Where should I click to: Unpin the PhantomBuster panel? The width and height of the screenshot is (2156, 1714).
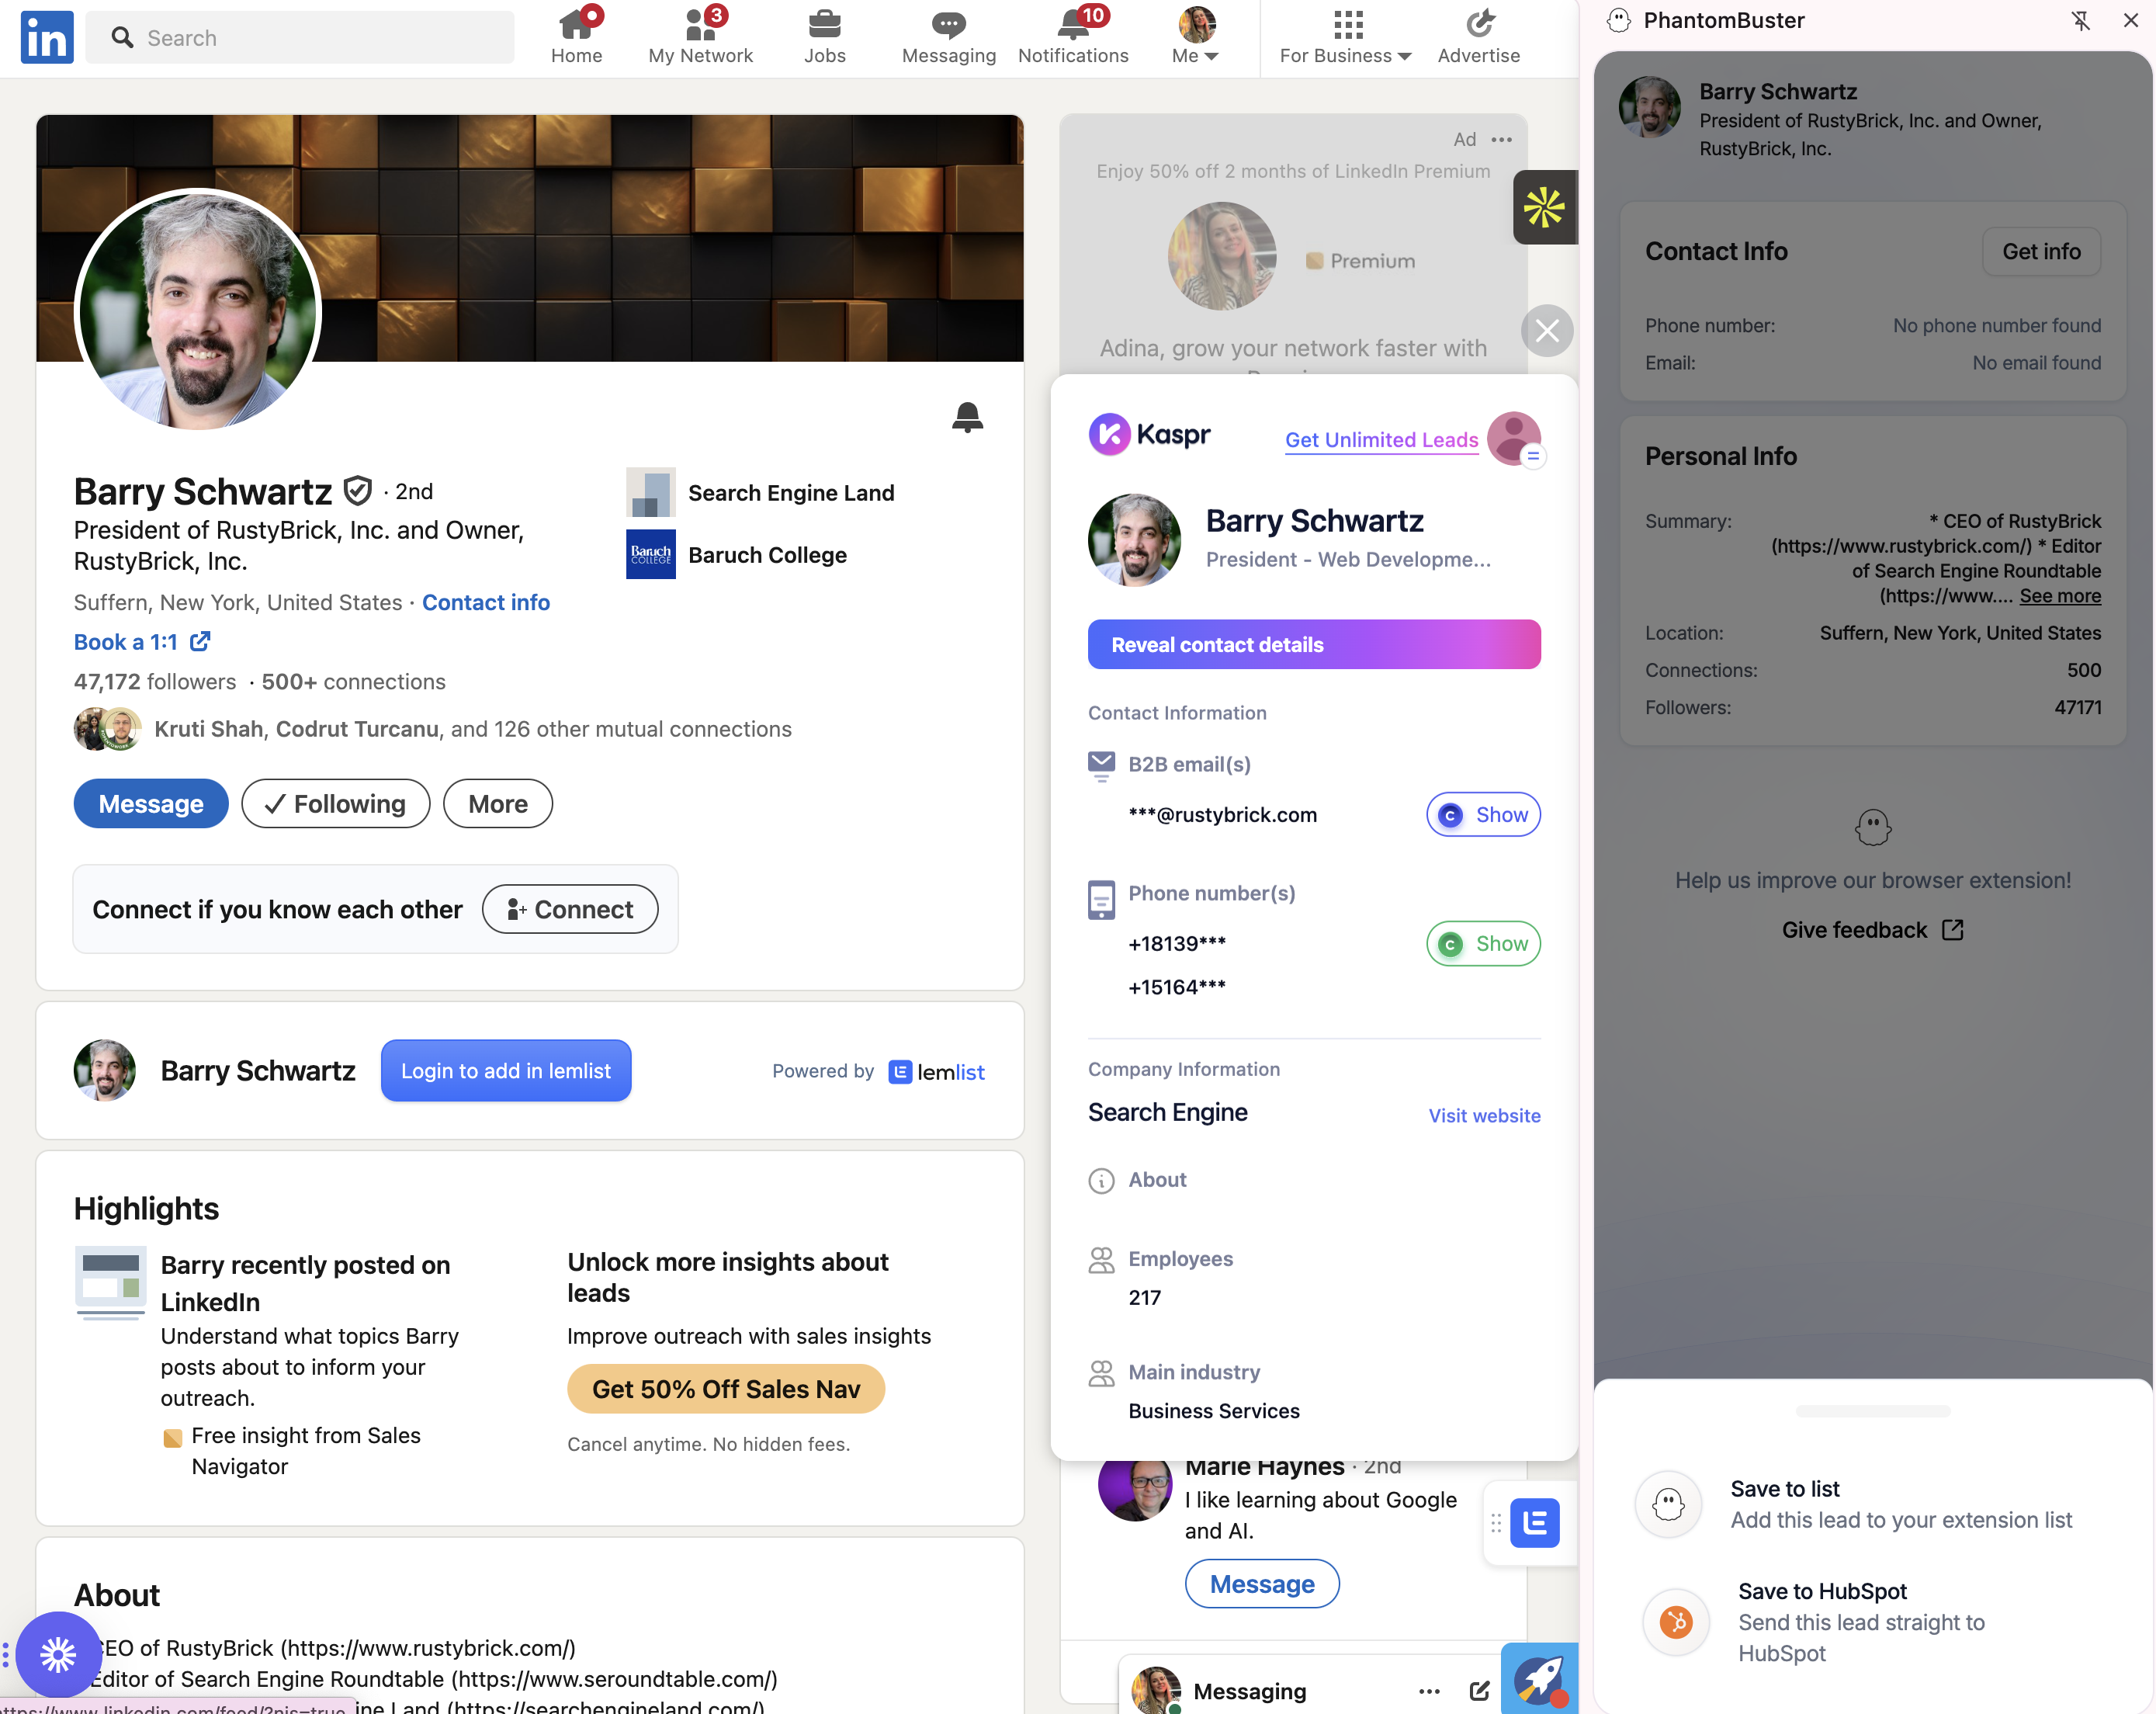click(2081, 20)
